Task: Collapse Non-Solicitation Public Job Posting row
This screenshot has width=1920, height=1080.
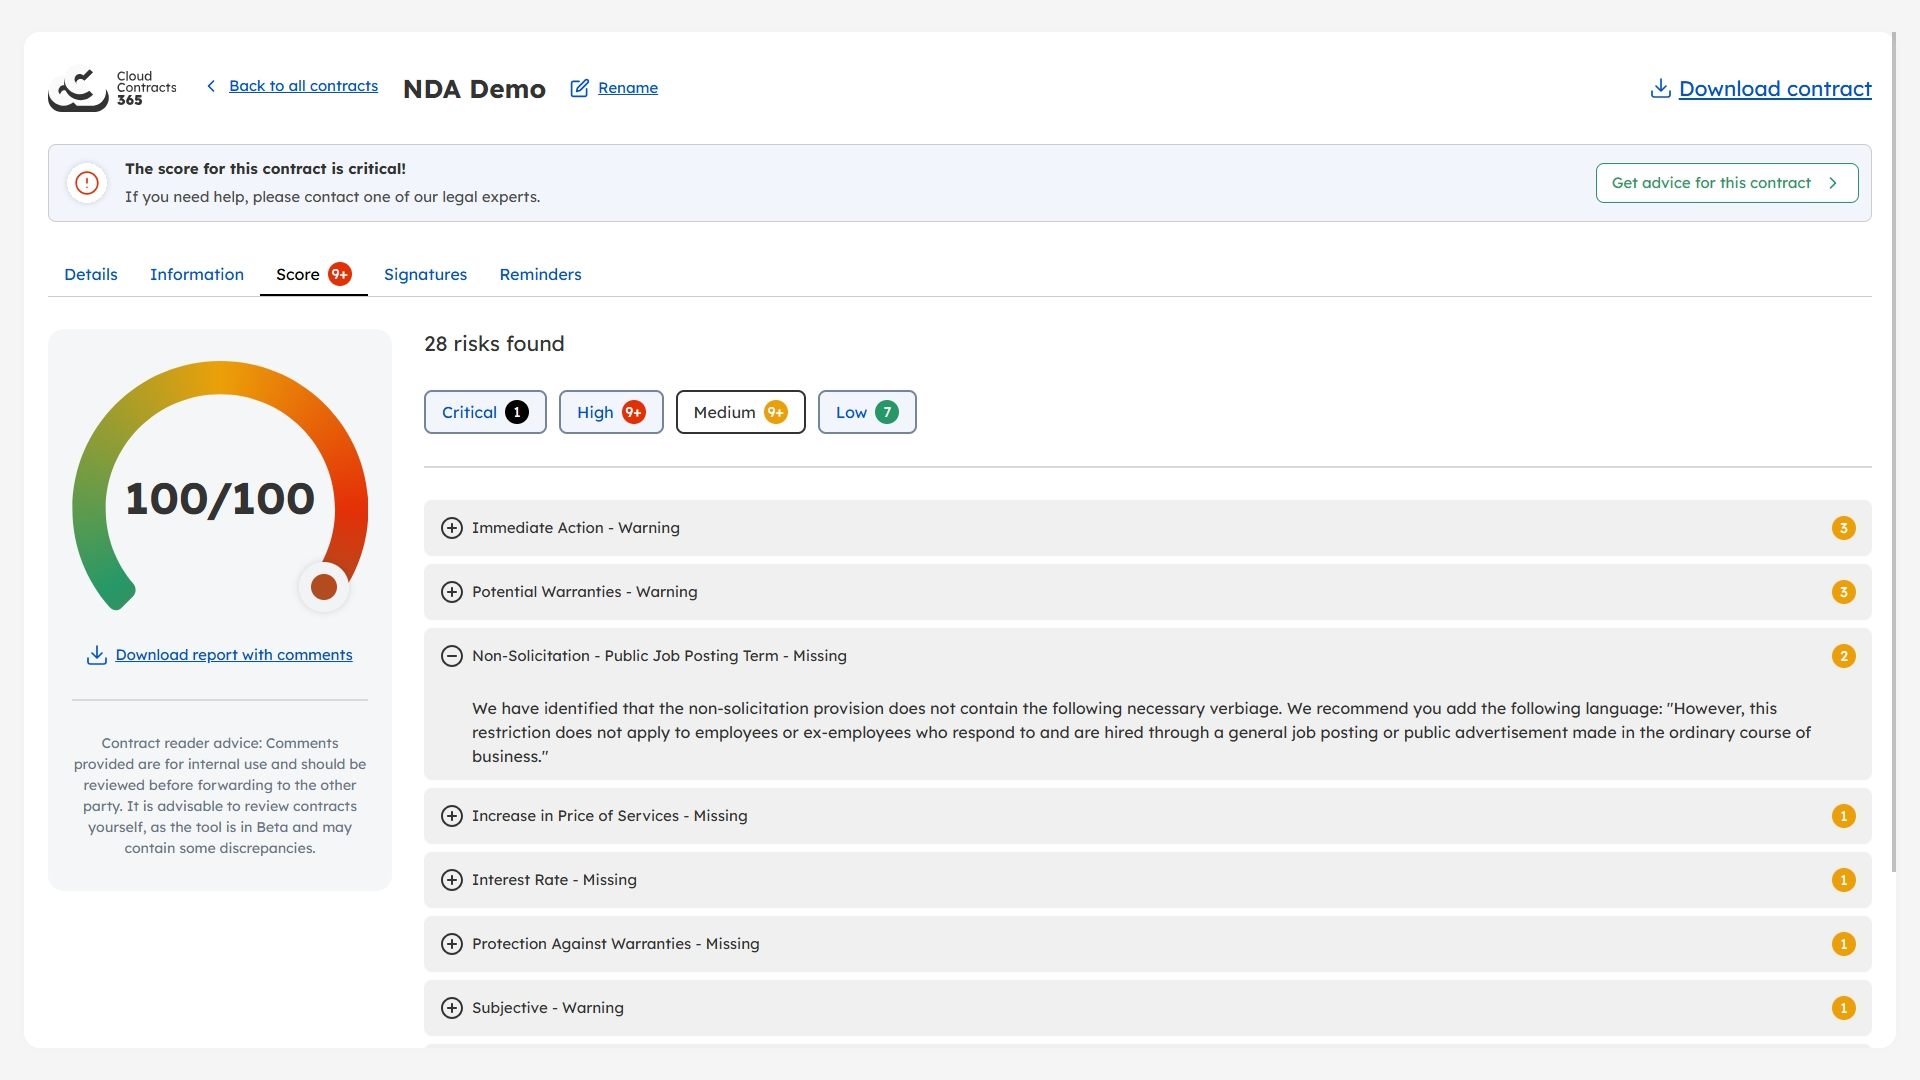Action: [x=452, y=656]
